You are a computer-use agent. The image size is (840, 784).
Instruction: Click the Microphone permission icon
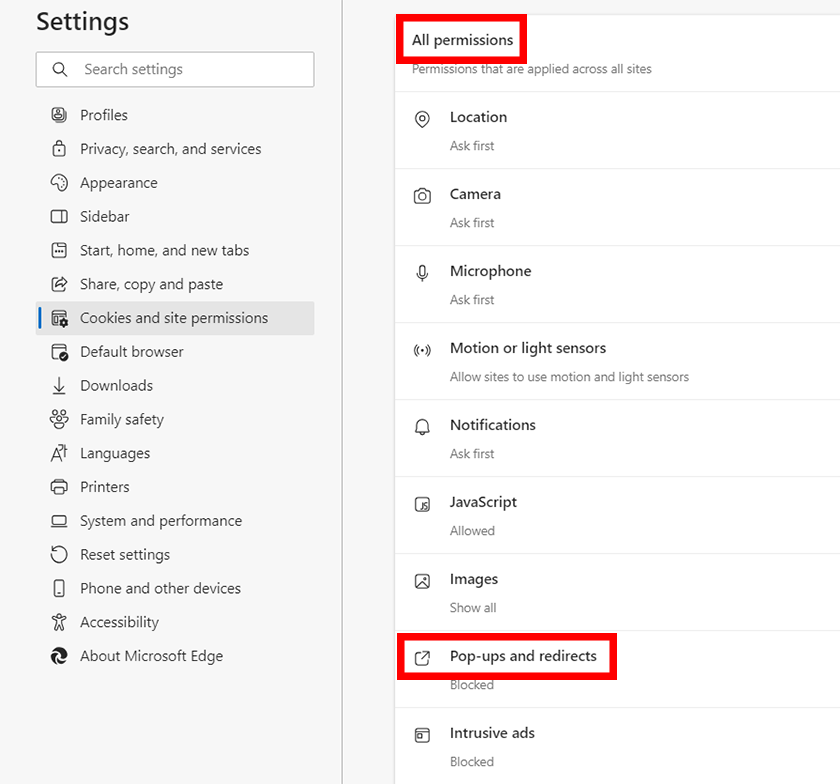pos(422,273)
